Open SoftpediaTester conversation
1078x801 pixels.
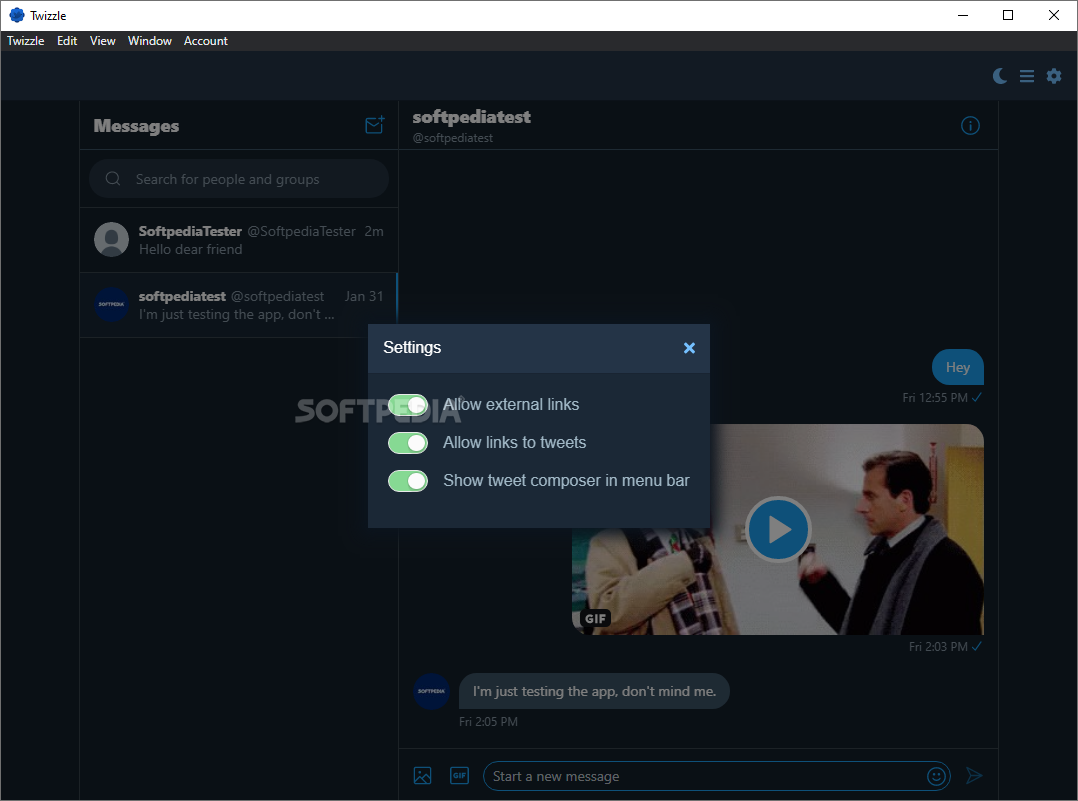click(239, 240)
